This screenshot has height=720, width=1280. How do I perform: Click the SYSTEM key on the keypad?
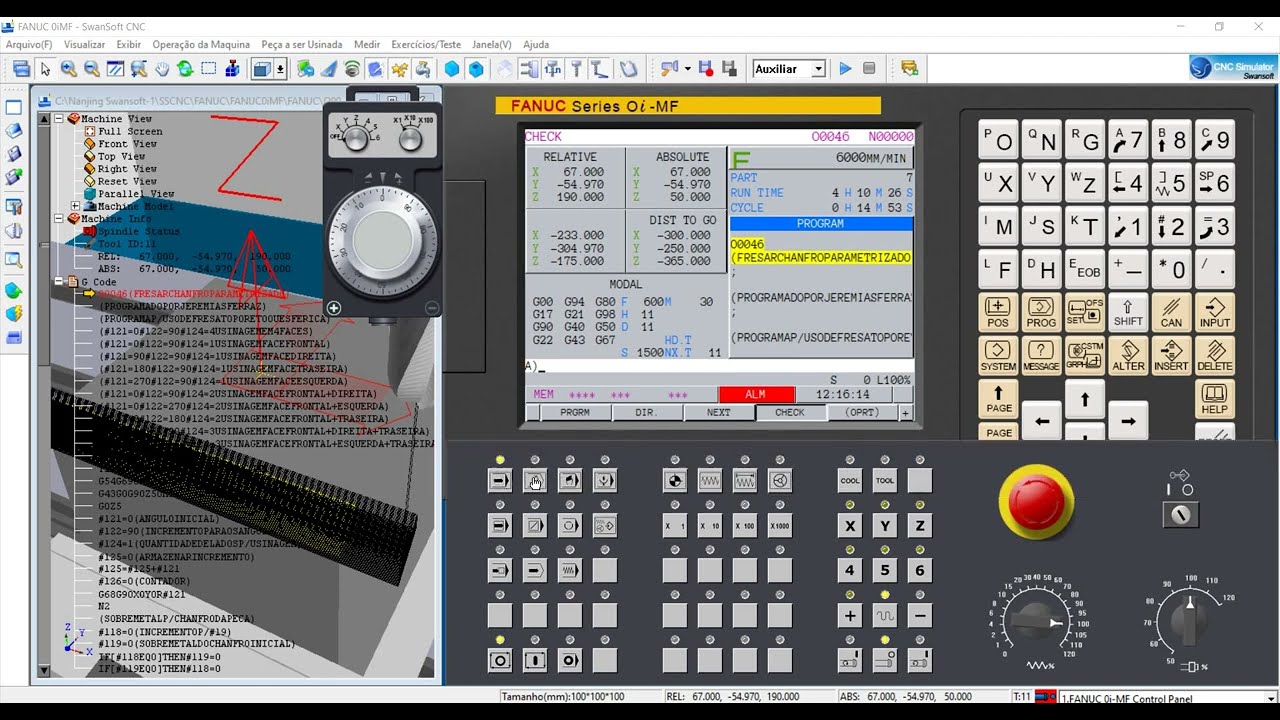pyautogui.click(x=998, y=356)
